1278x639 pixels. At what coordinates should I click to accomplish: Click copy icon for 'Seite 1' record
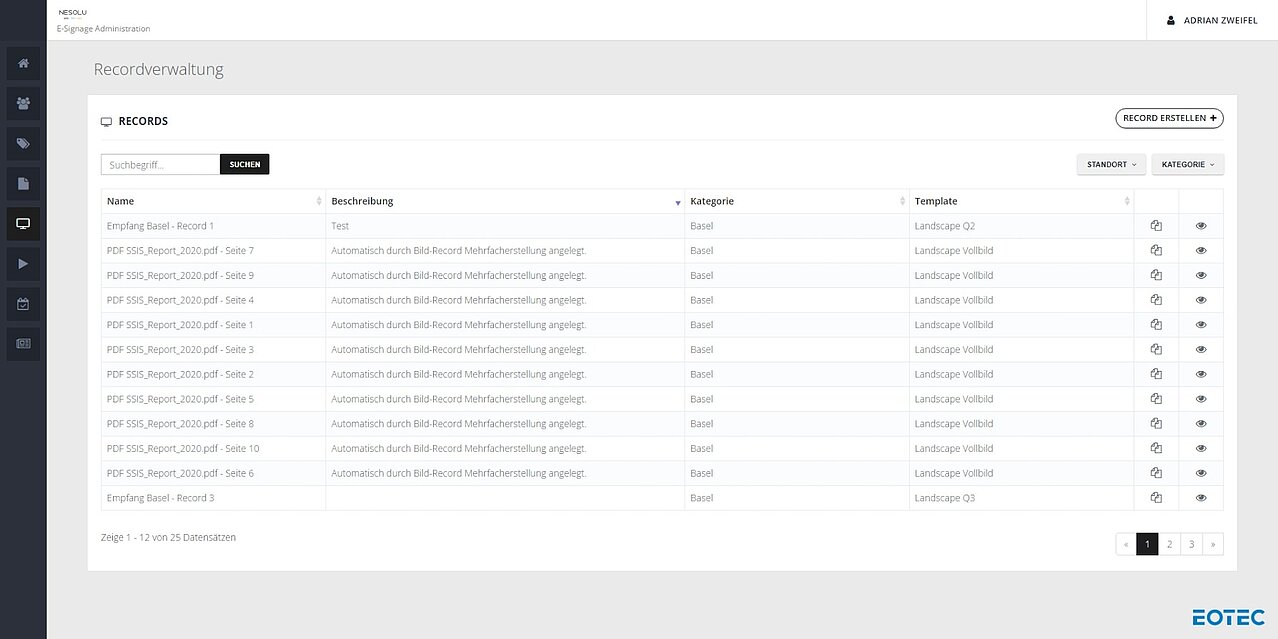1156,325
